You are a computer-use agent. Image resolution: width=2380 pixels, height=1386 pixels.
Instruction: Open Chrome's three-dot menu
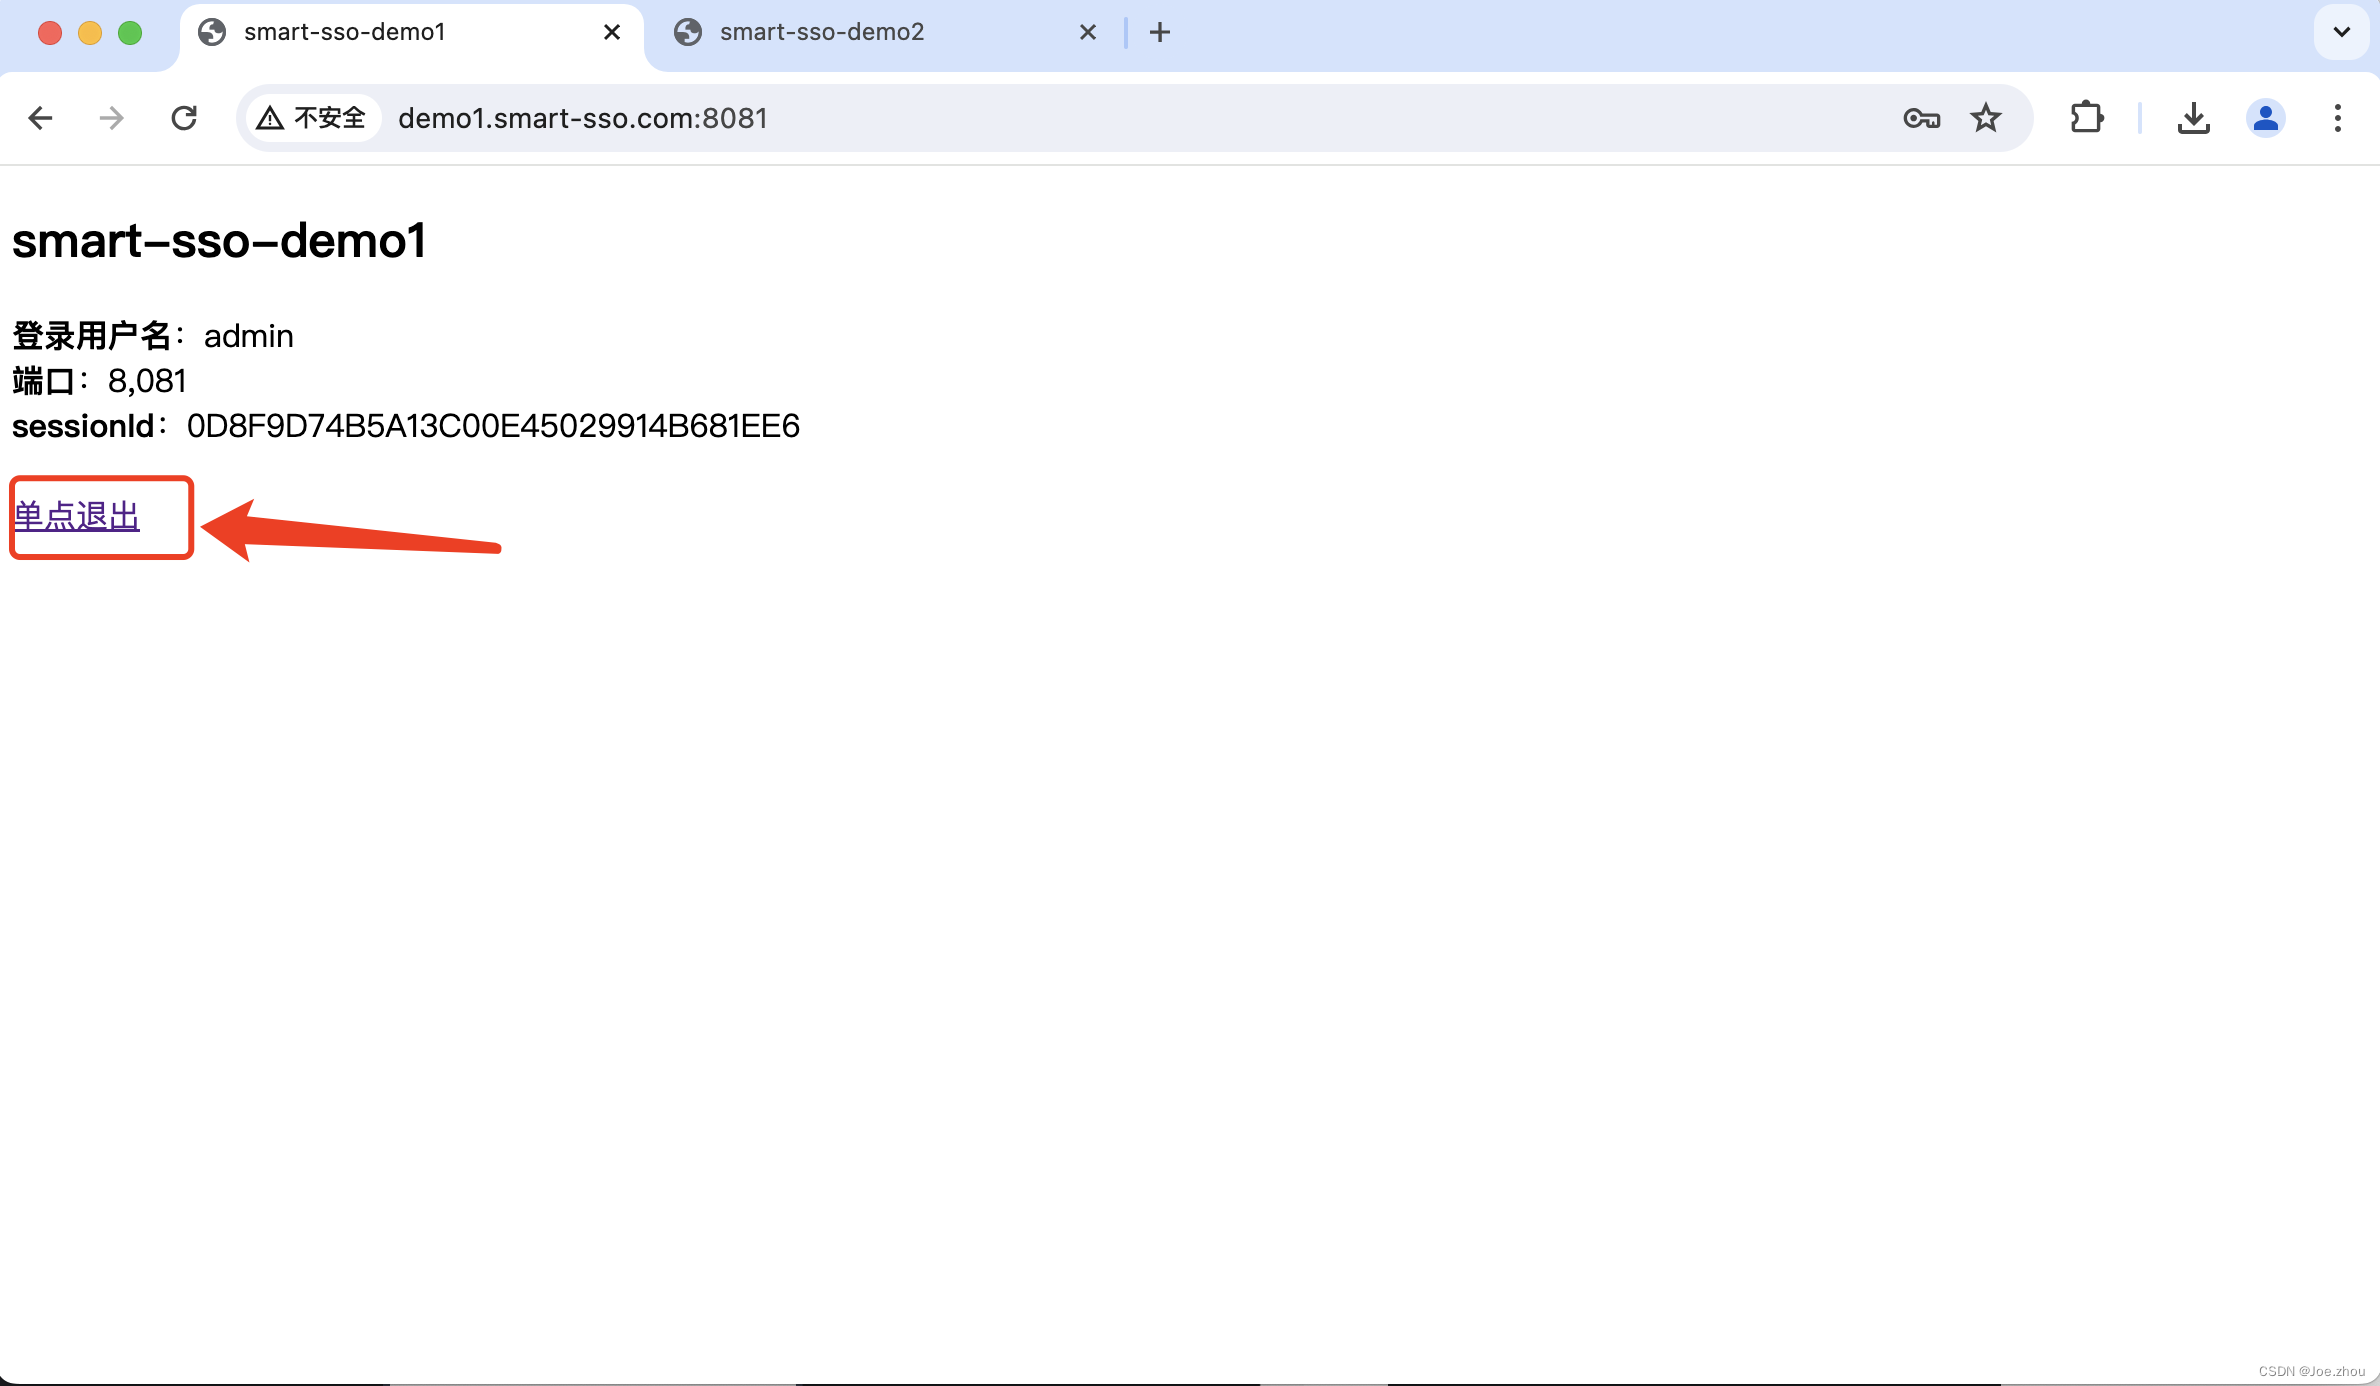click(x=2337, y=118)
